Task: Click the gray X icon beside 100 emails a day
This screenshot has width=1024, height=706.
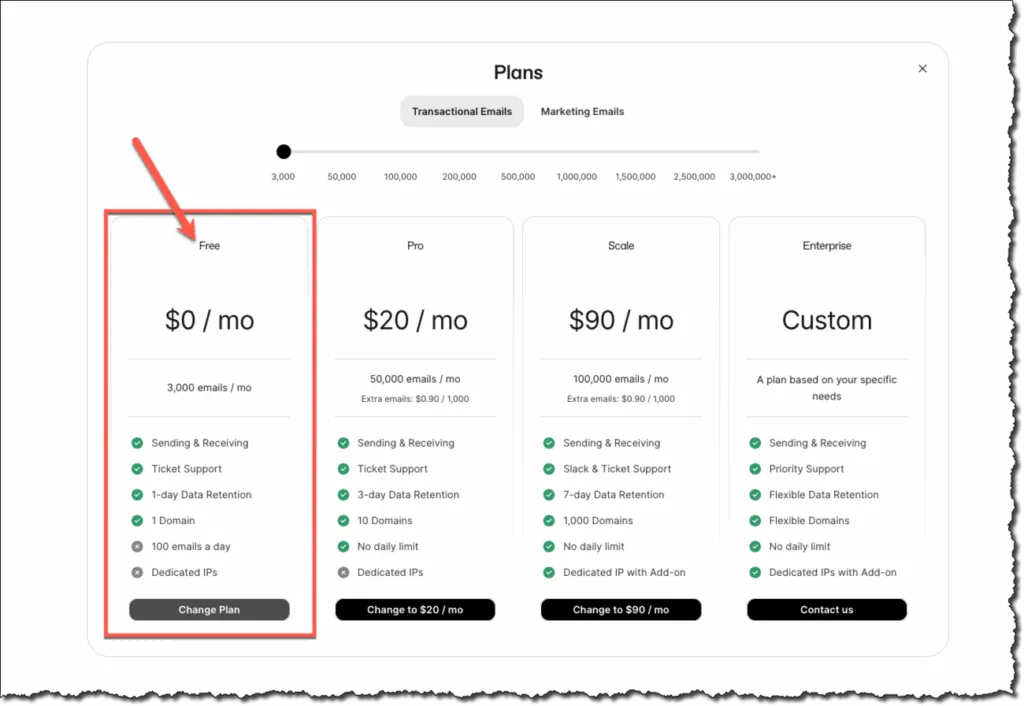Action: 137,547
